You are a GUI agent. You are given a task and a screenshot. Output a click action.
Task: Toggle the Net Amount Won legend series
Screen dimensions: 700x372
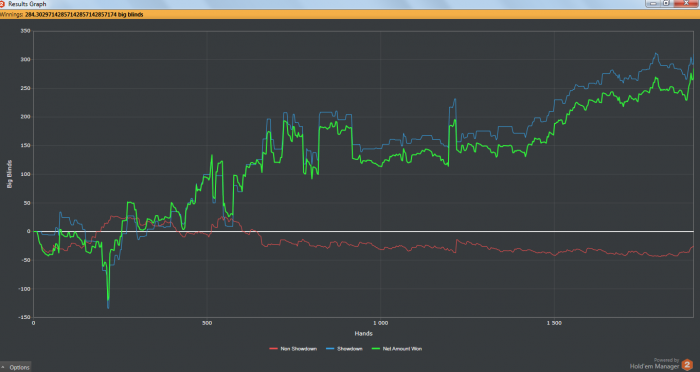tap(397, 349)
